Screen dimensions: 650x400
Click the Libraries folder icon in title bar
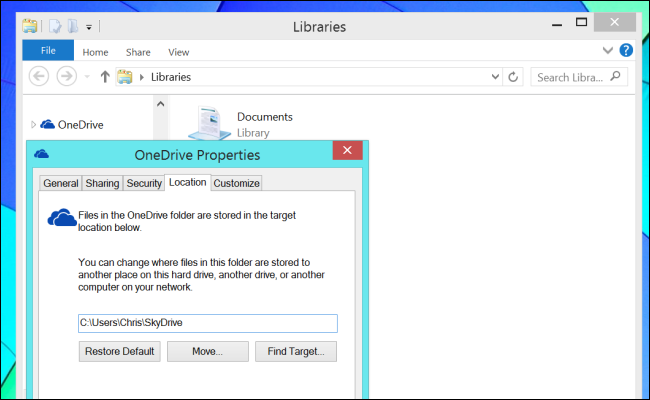(x=30, y=26)
